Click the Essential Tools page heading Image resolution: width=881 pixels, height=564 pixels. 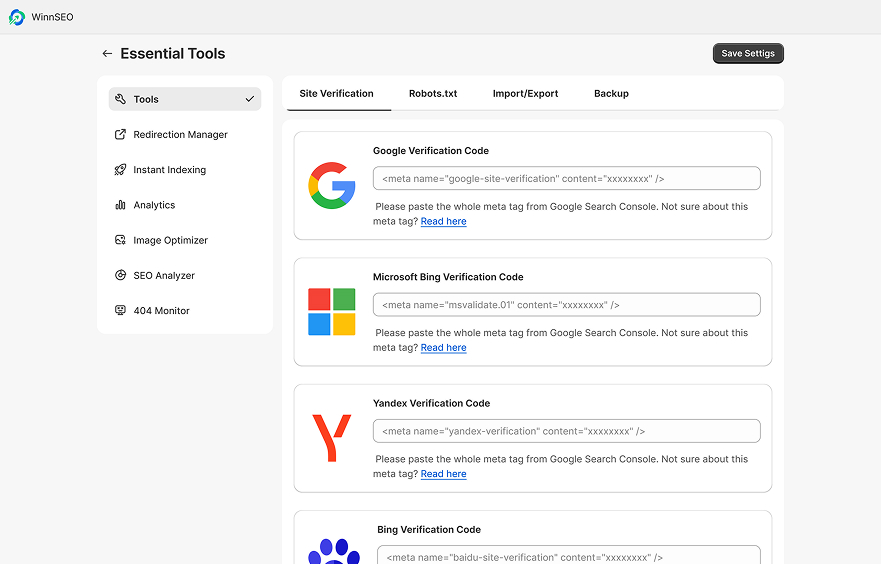172,53
